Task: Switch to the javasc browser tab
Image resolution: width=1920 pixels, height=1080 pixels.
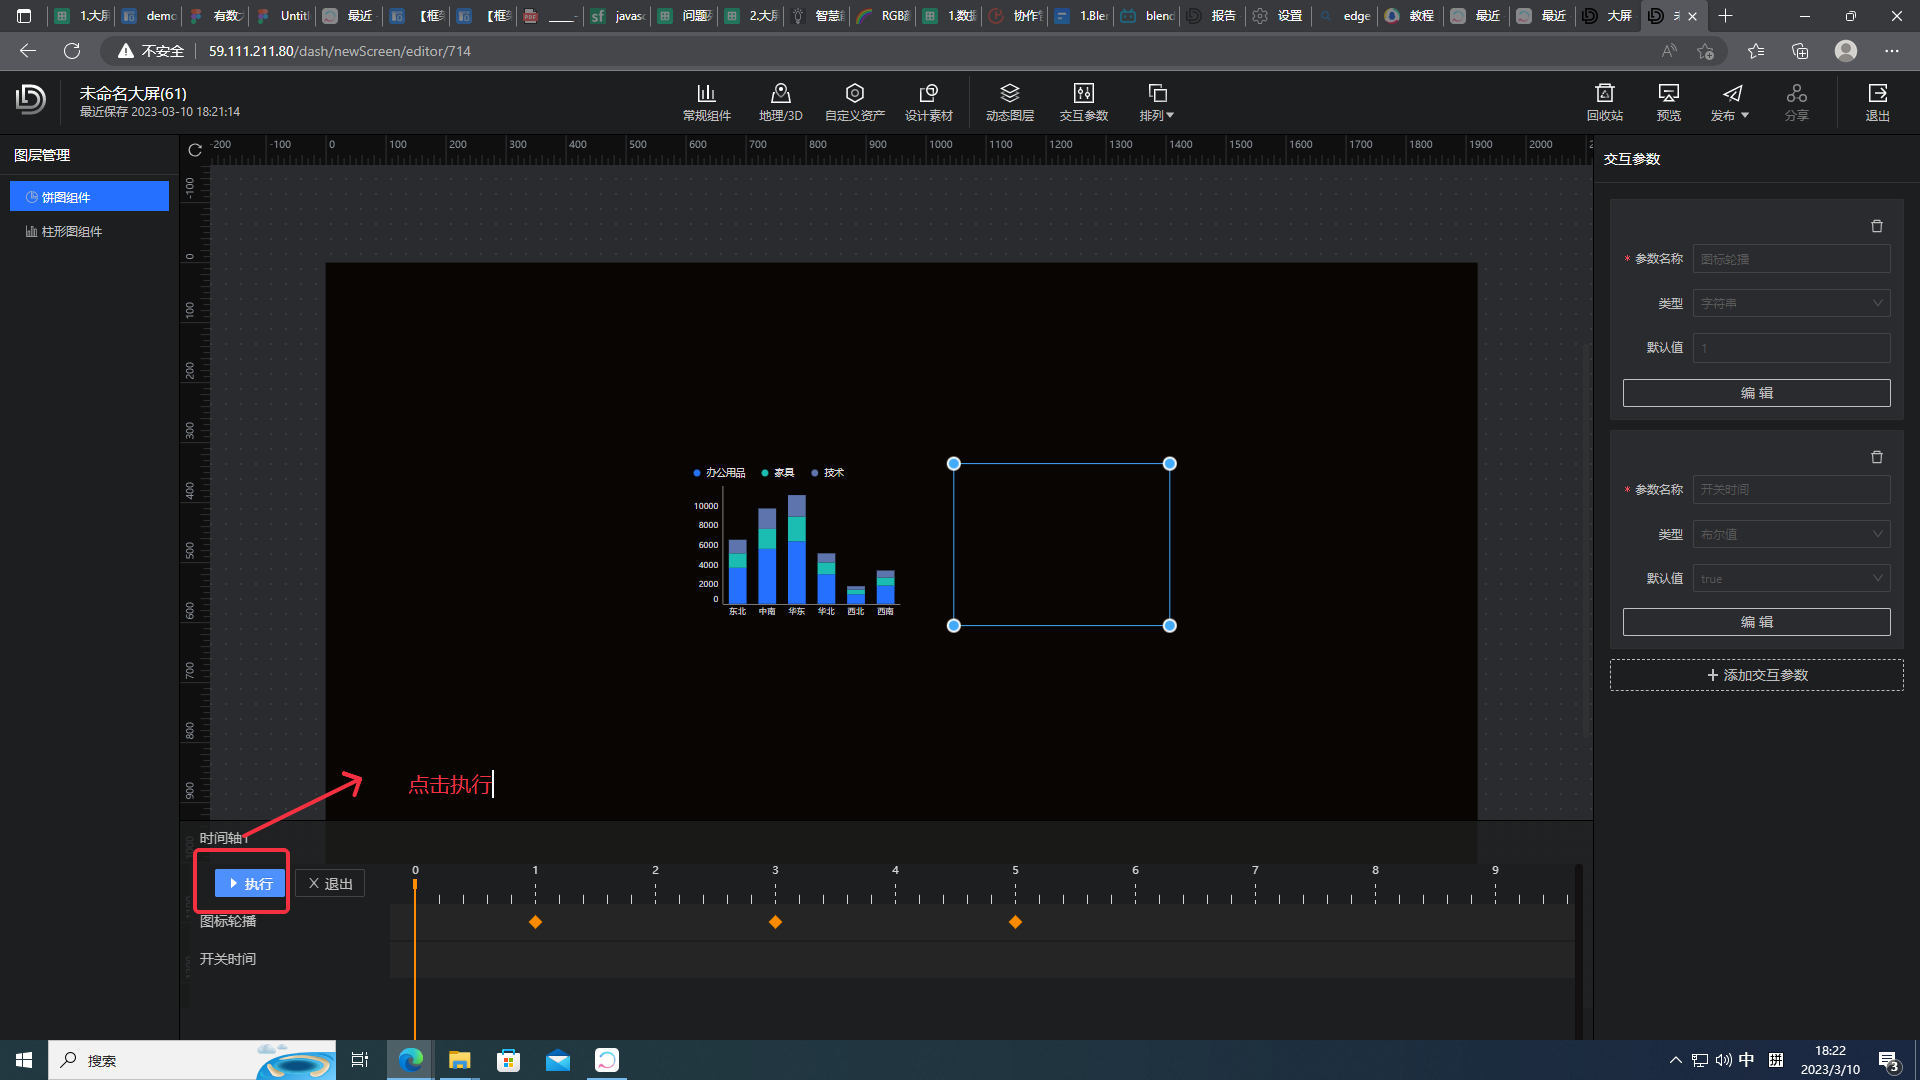Action: pos(618,16)
